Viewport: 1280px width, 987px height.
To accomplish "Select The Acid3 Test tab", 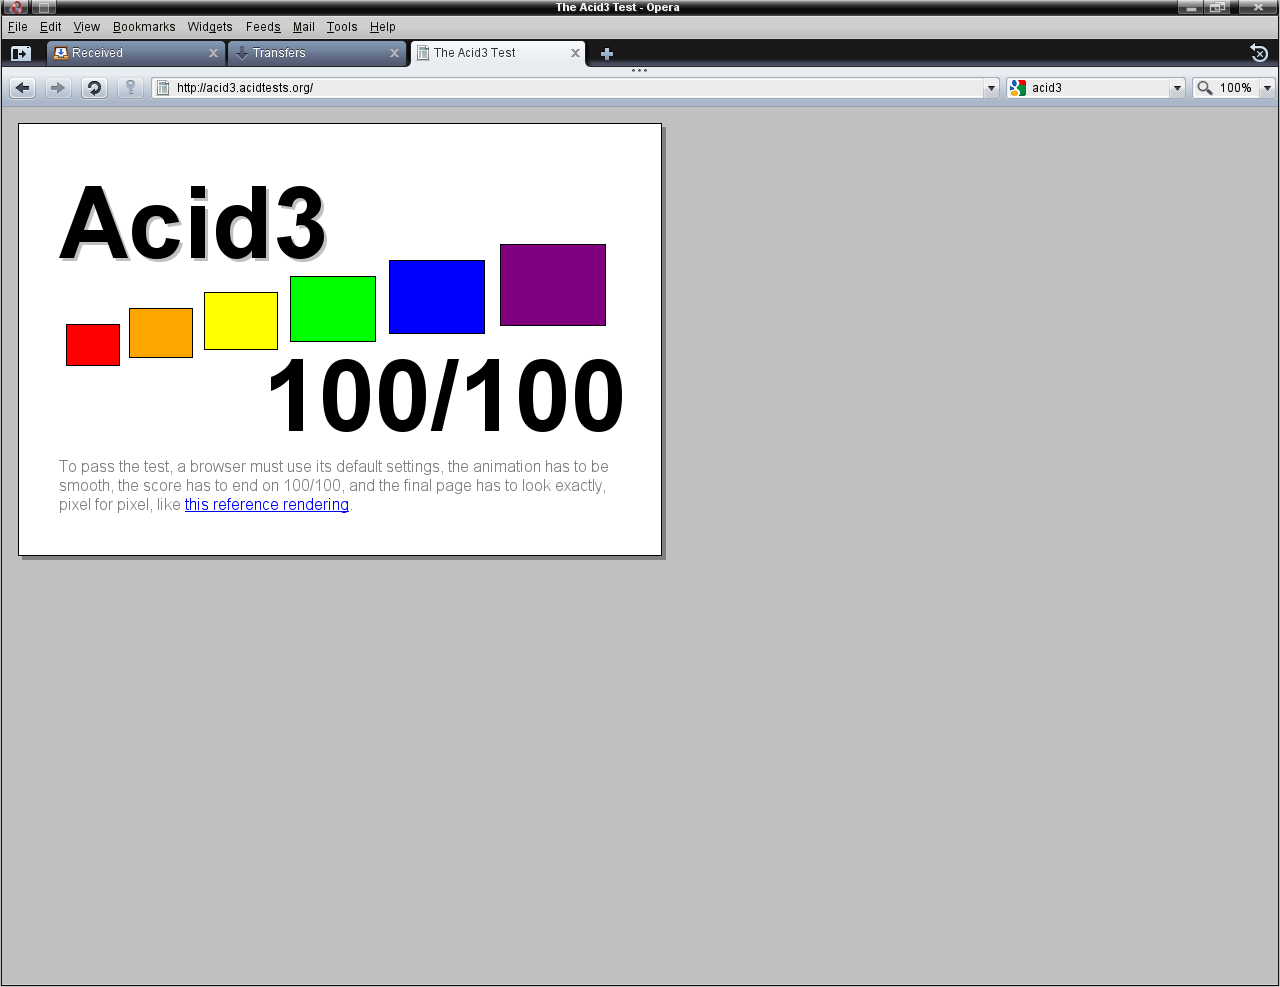I will (x=498, y=53).
